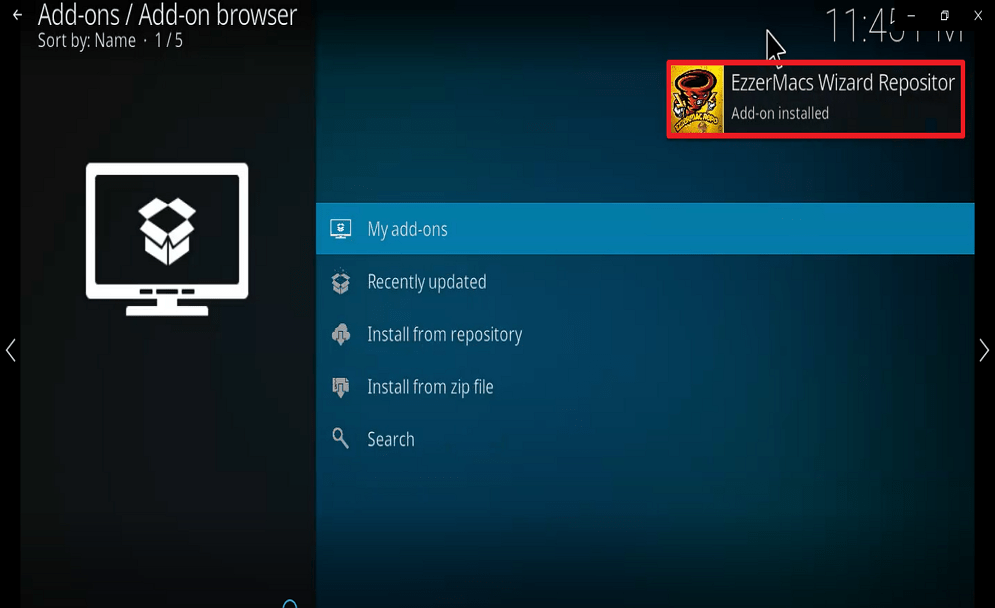The width and height of the screenshot is (995, 608).
Task: Click the EzzerMacs Wizard Repository notification title
Action: (843, 83)
